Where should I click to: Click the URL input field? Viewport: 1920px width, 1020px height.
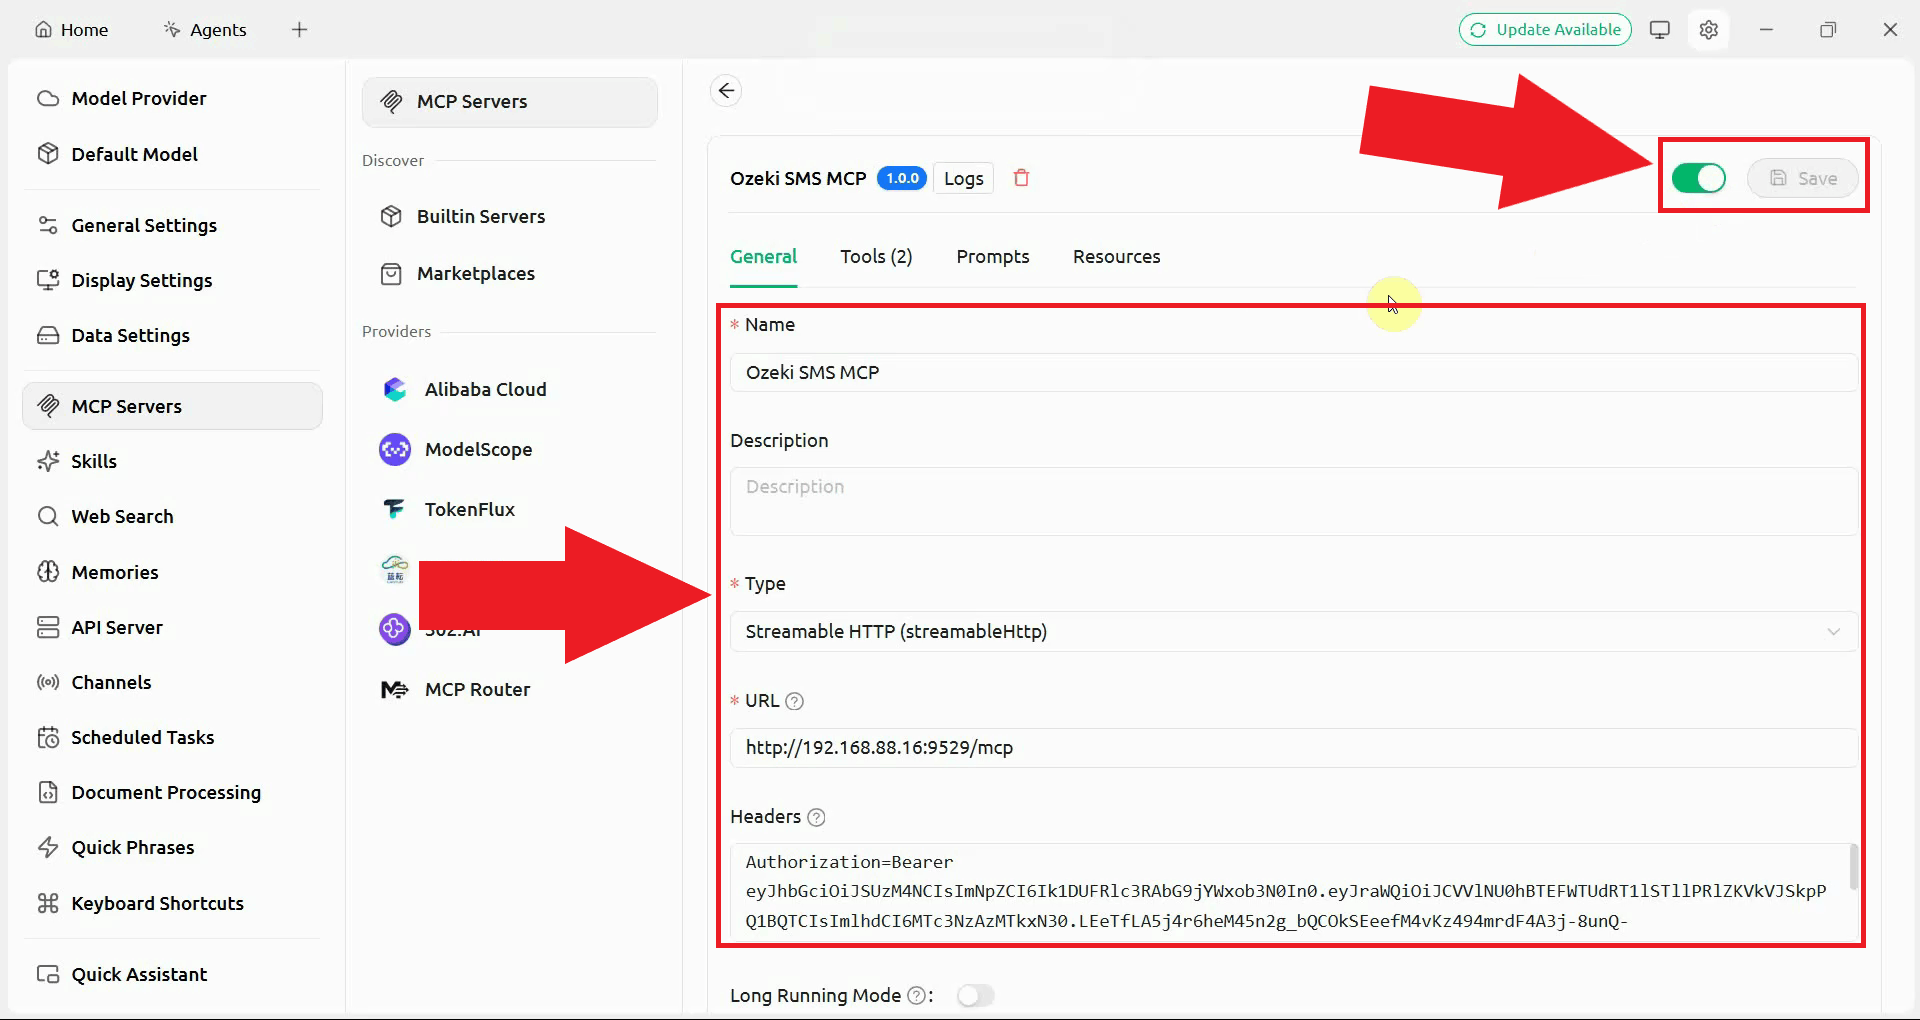1294,747
